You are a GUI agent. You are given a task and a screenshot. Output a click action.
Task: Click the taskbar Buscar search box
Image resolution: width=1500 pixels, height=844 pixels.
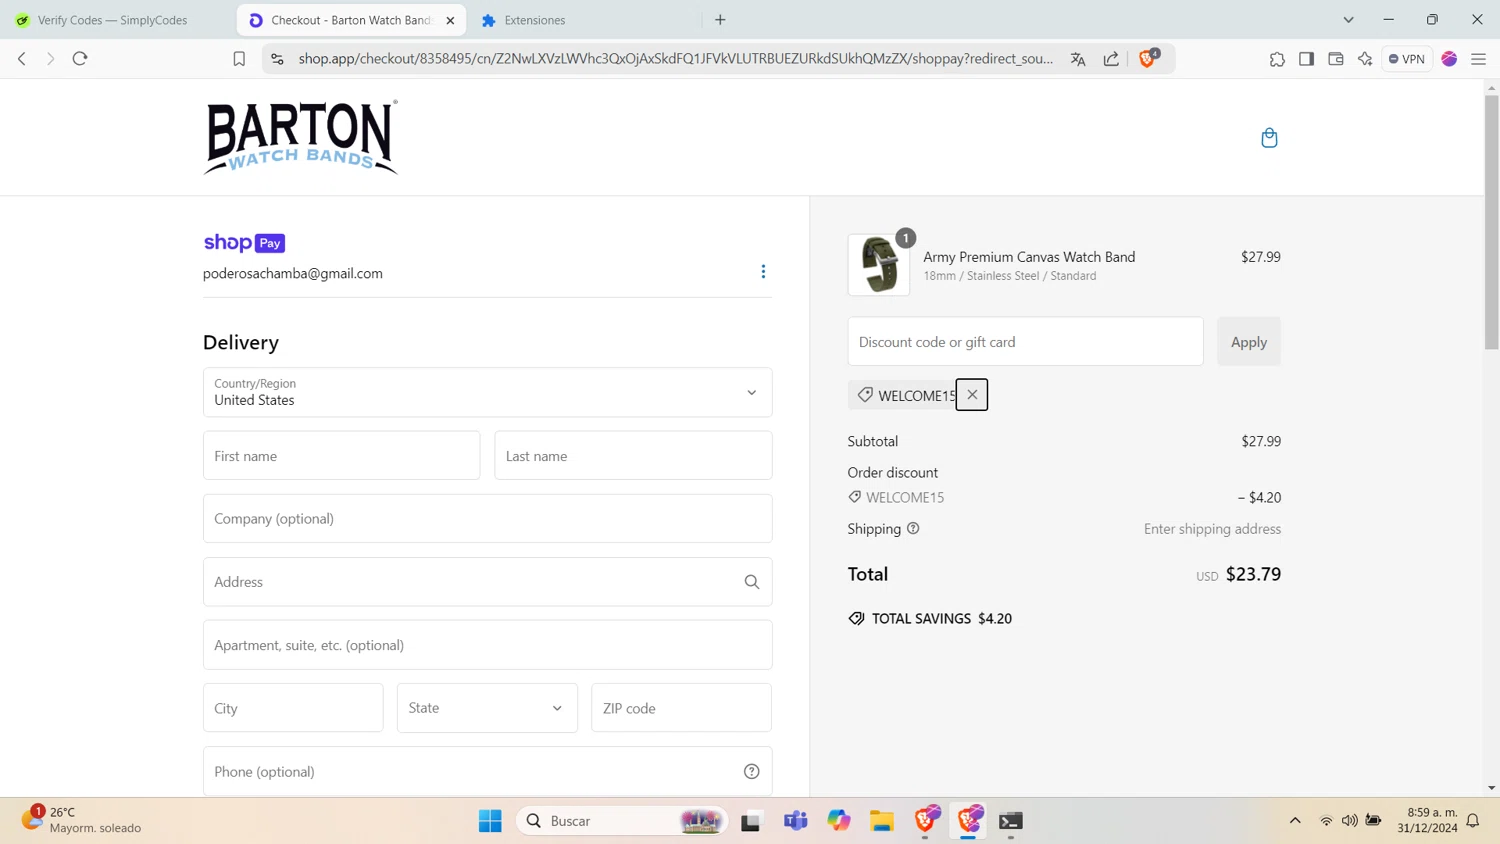pos(621,821)
